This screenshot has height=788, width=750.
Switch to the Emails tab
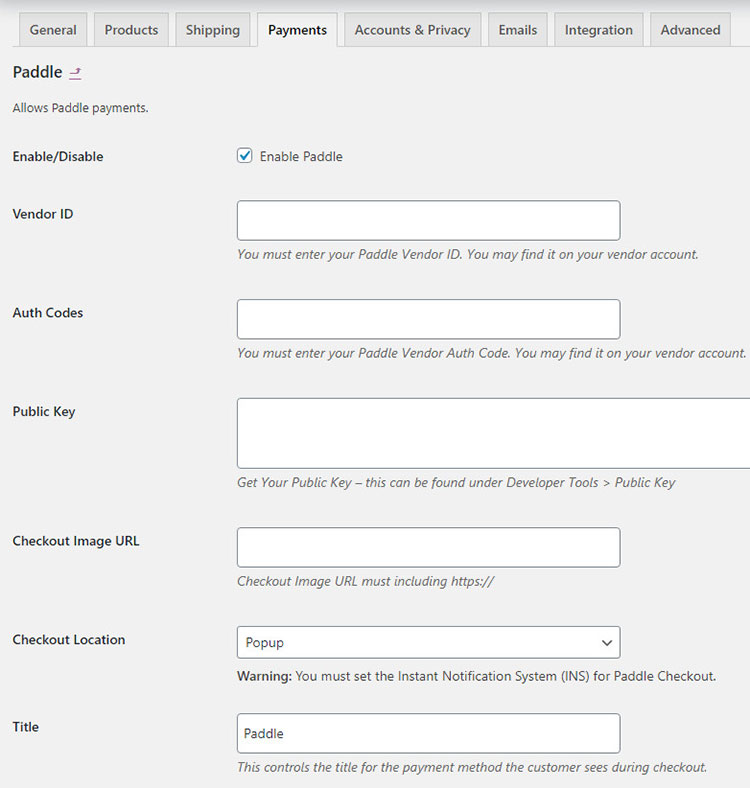517,30
